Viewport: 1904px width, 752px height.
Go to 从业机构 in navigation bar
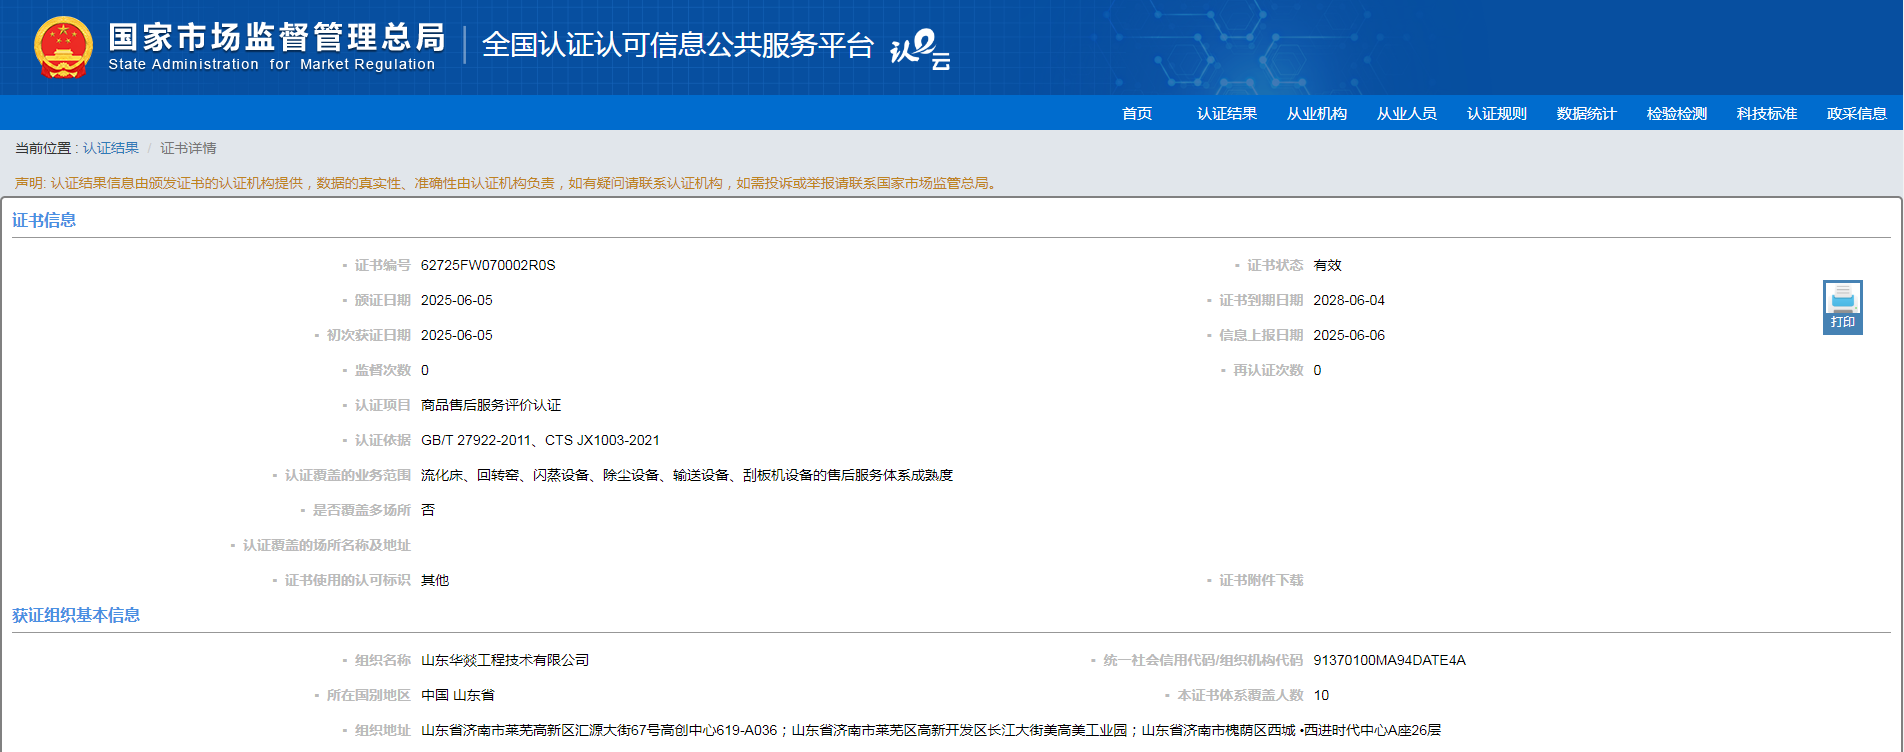click(x=1317, y=113)
